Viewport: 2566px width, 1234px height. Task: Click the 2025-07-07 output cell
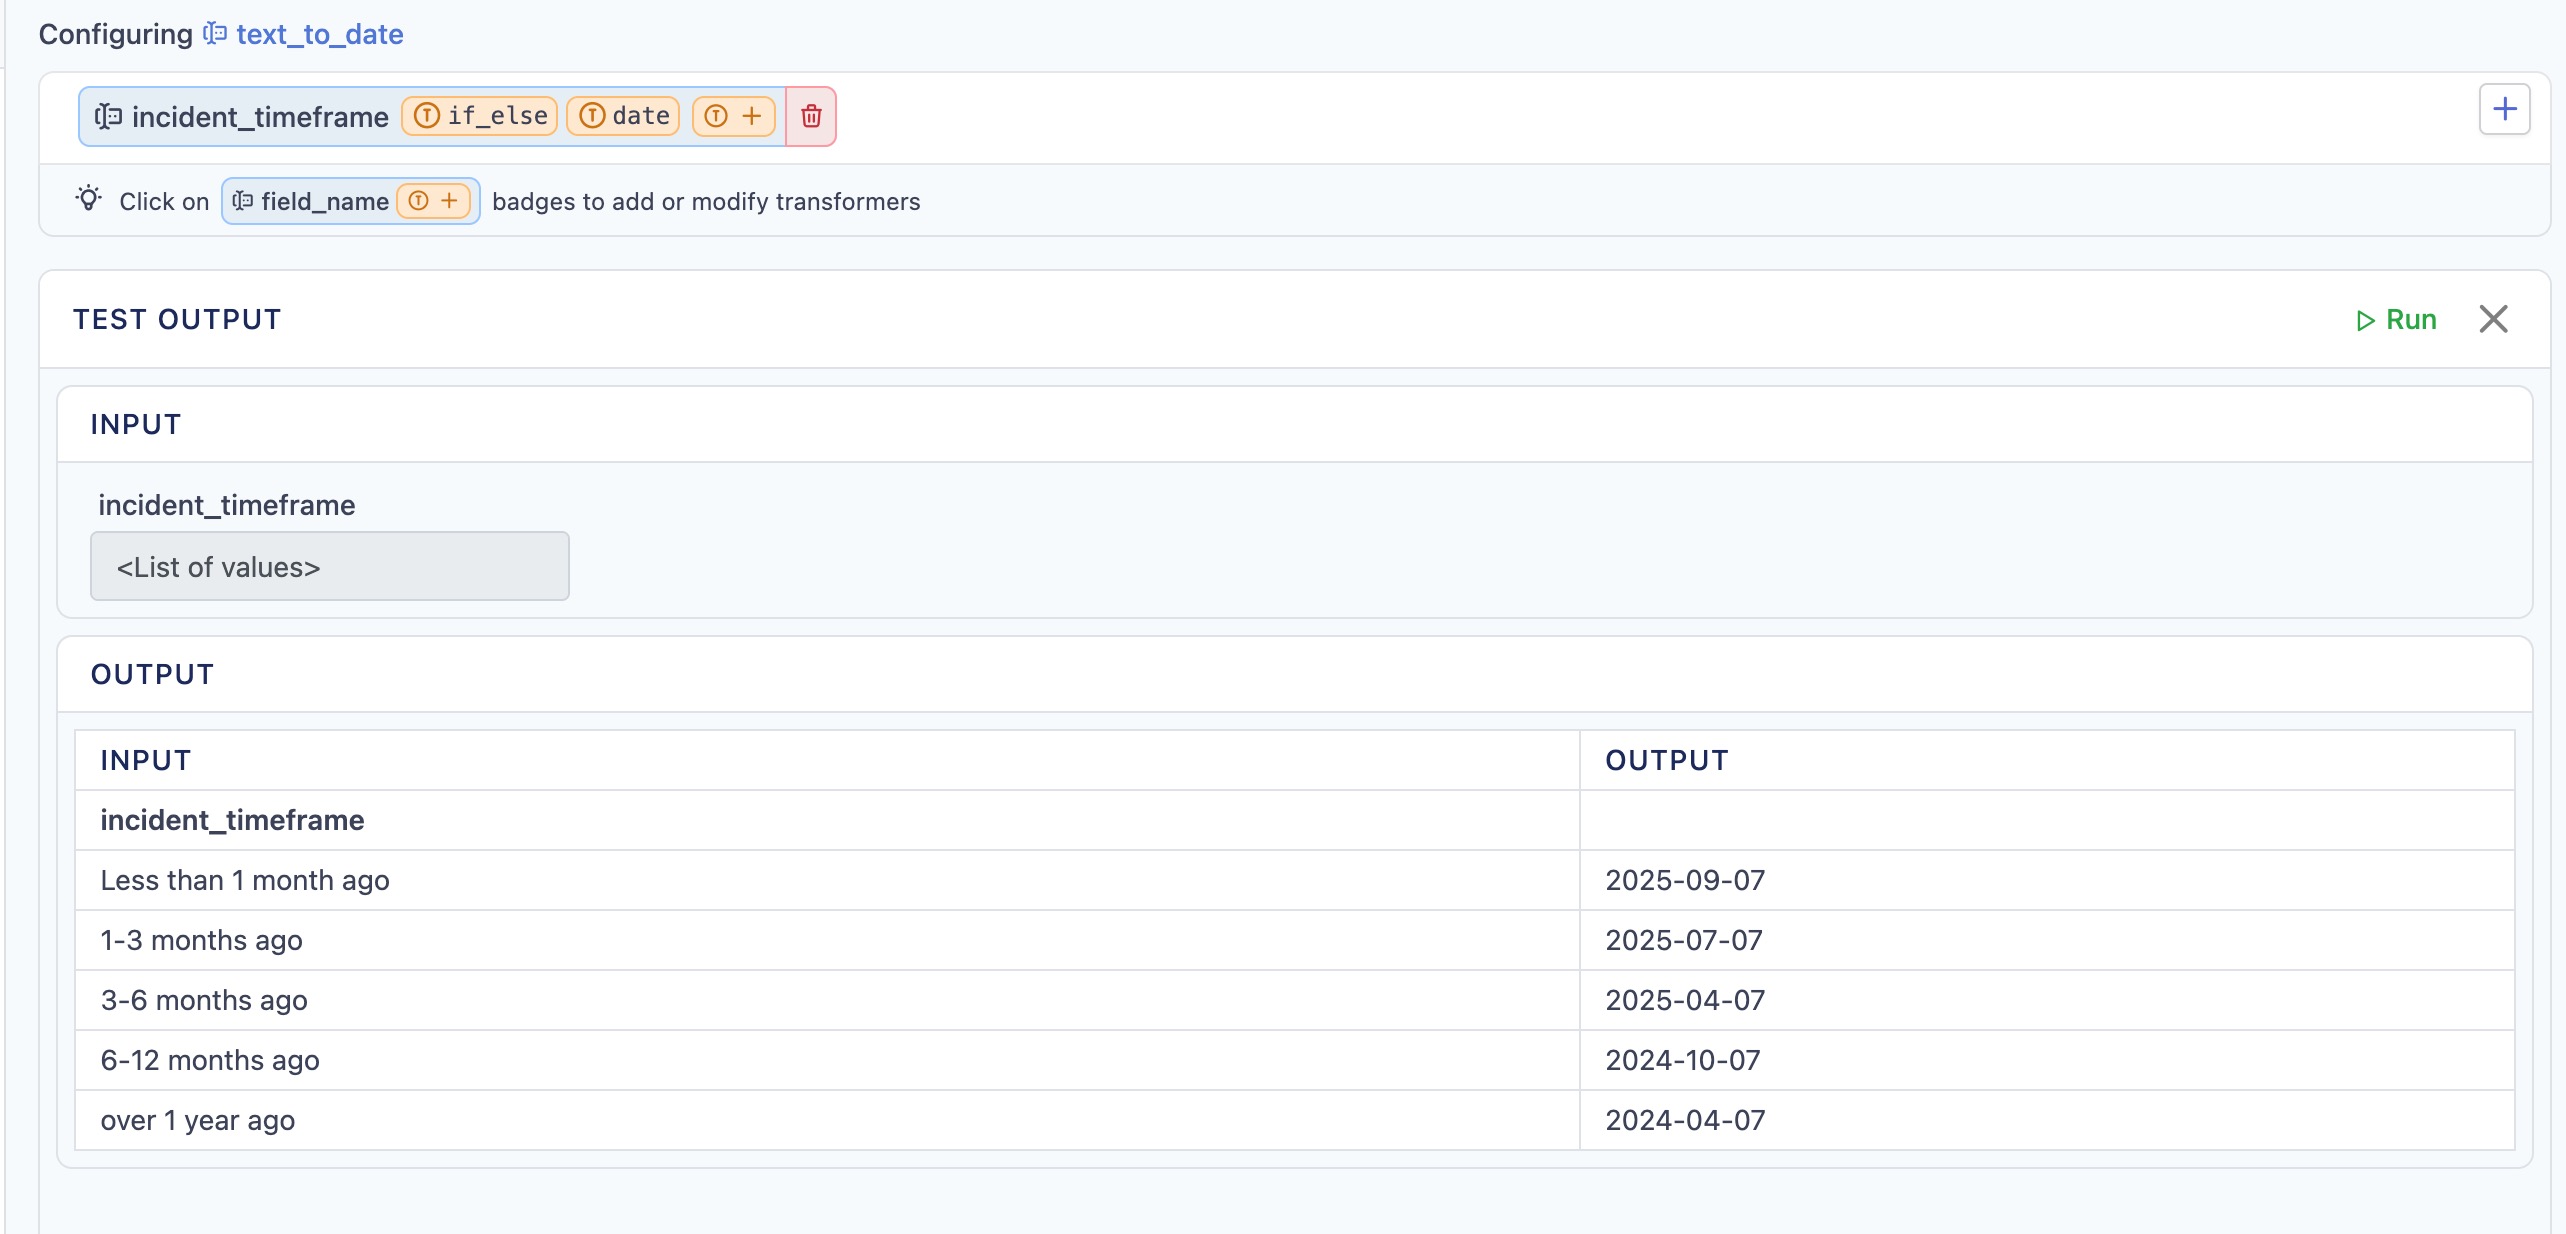(x=1684, y=940)
